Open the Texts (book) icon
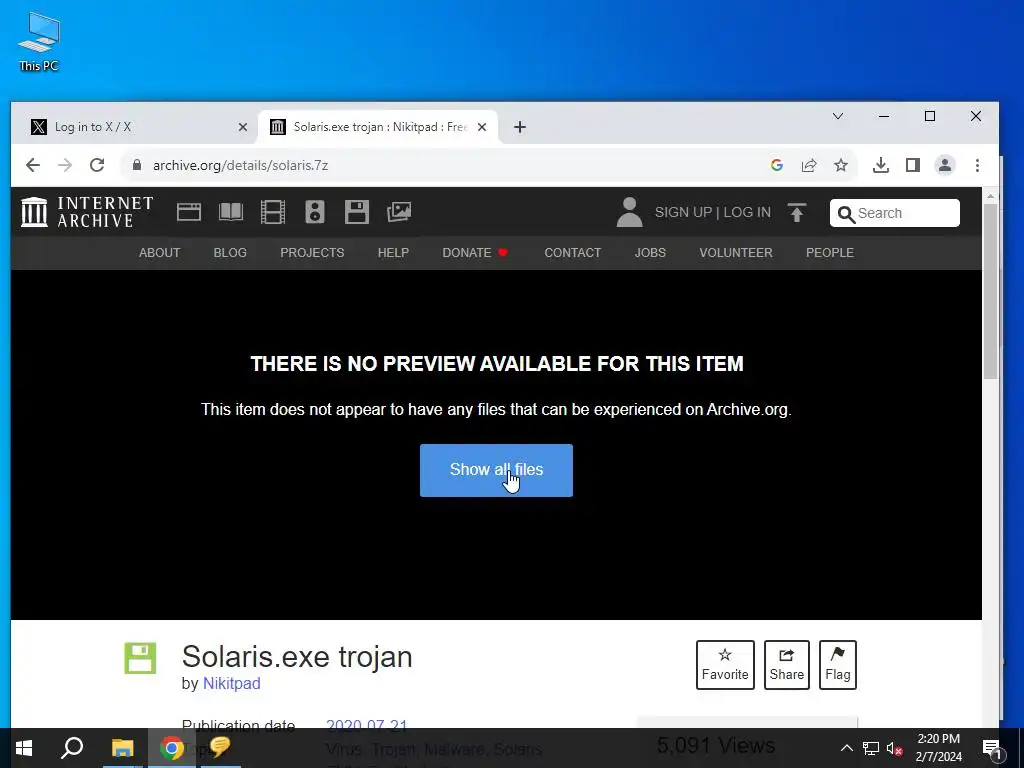Screen dimensions: 1024x768 pyautogui.click(x=231, y=212)
